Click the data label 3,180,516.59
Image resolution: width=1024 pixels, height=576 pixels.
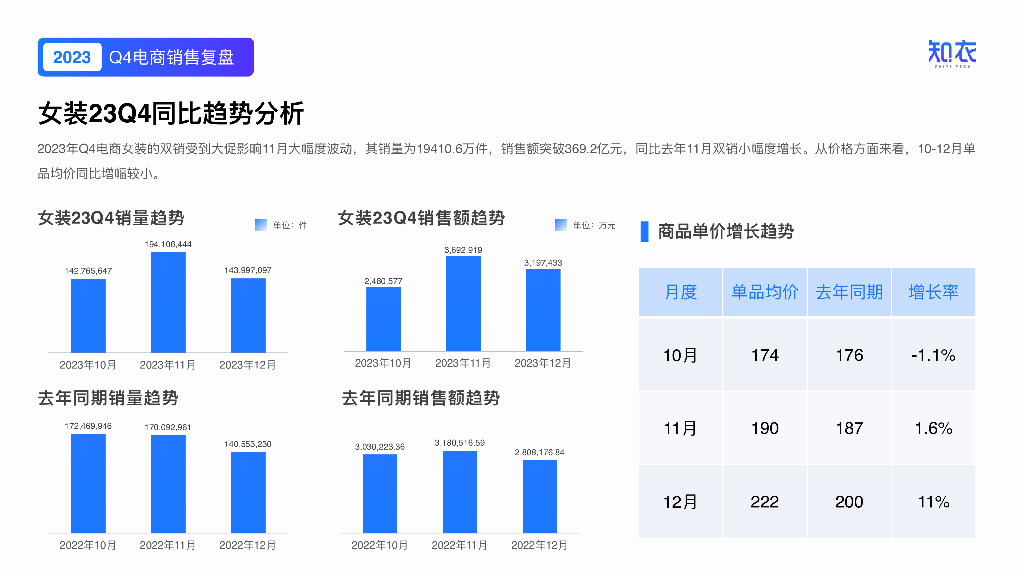[460, 443]
